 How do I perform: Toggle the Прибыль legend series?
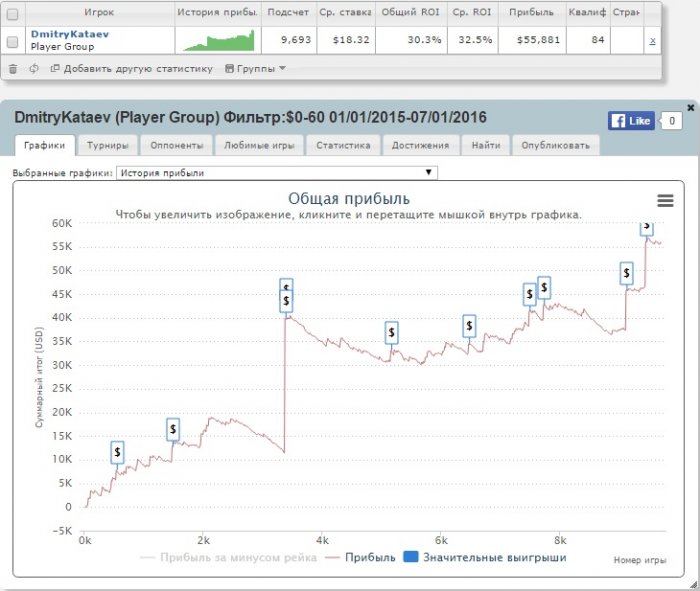[x=361, y=558]
